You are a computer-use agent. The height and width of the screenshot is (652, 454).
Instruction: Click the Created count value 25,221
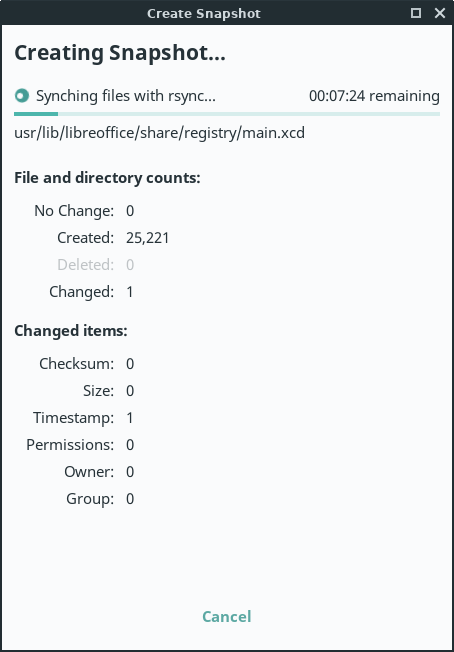148,238
